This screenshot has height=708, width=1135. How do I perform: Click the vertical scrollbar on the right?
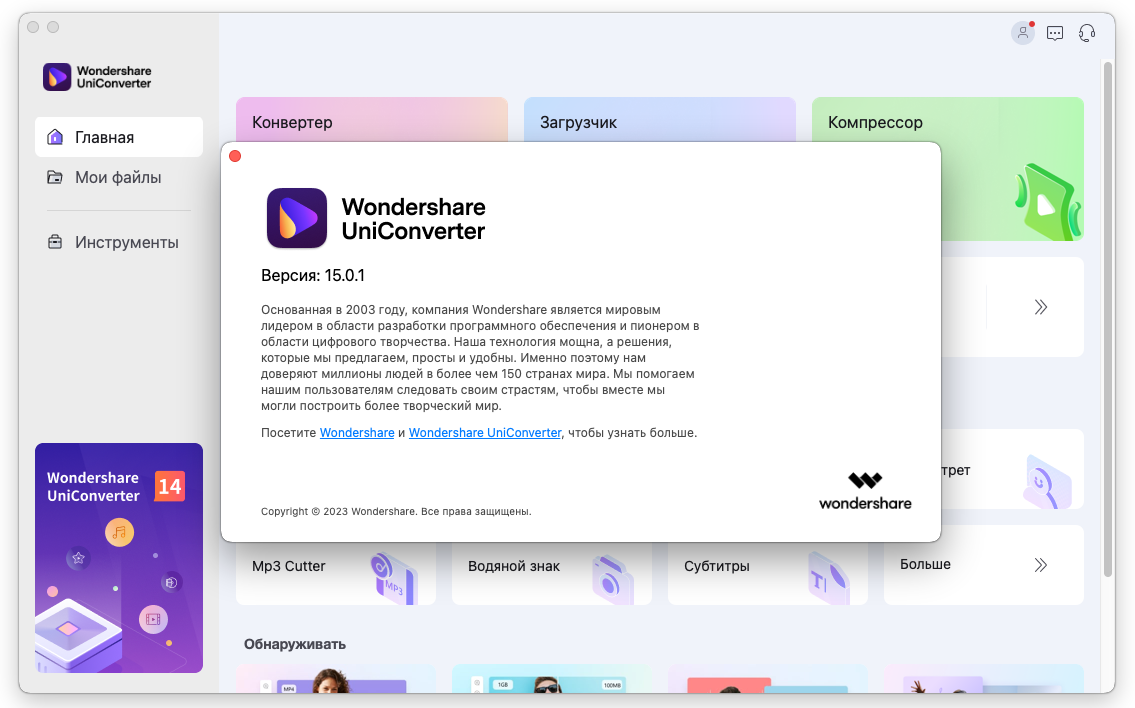[x=1107, y=319]
